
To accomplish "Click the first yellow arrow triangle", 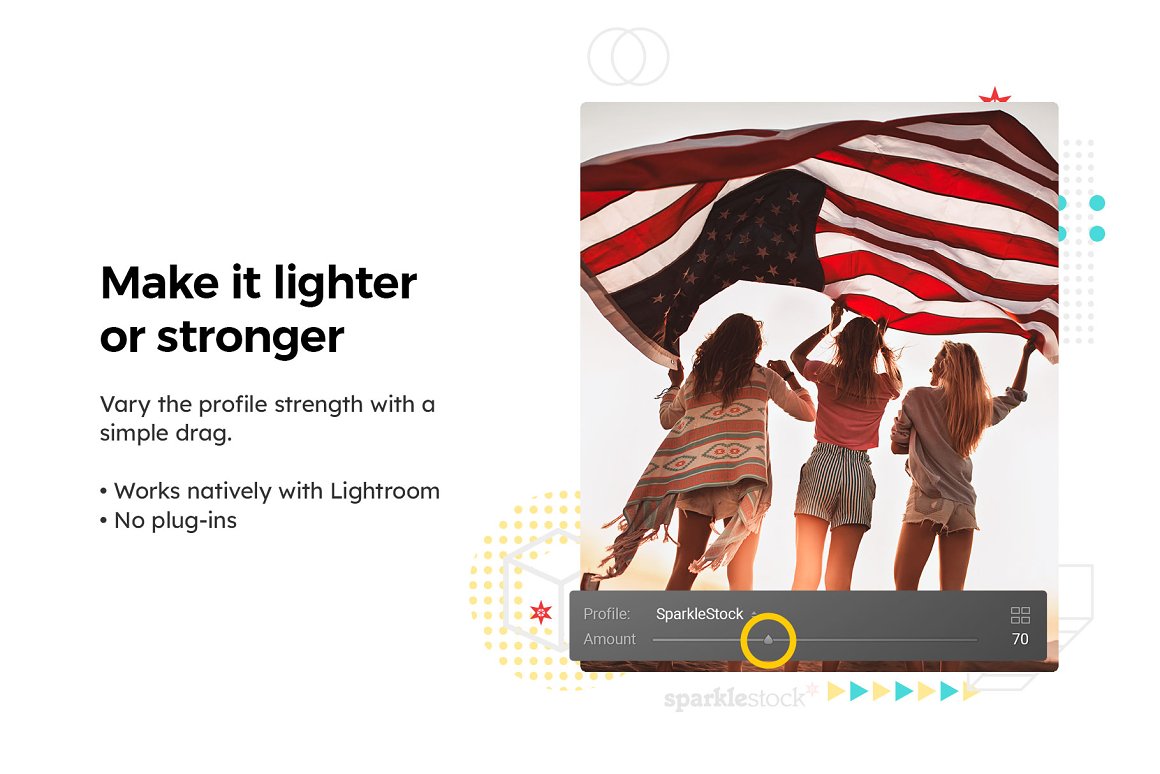I will [x=836, y=691].
